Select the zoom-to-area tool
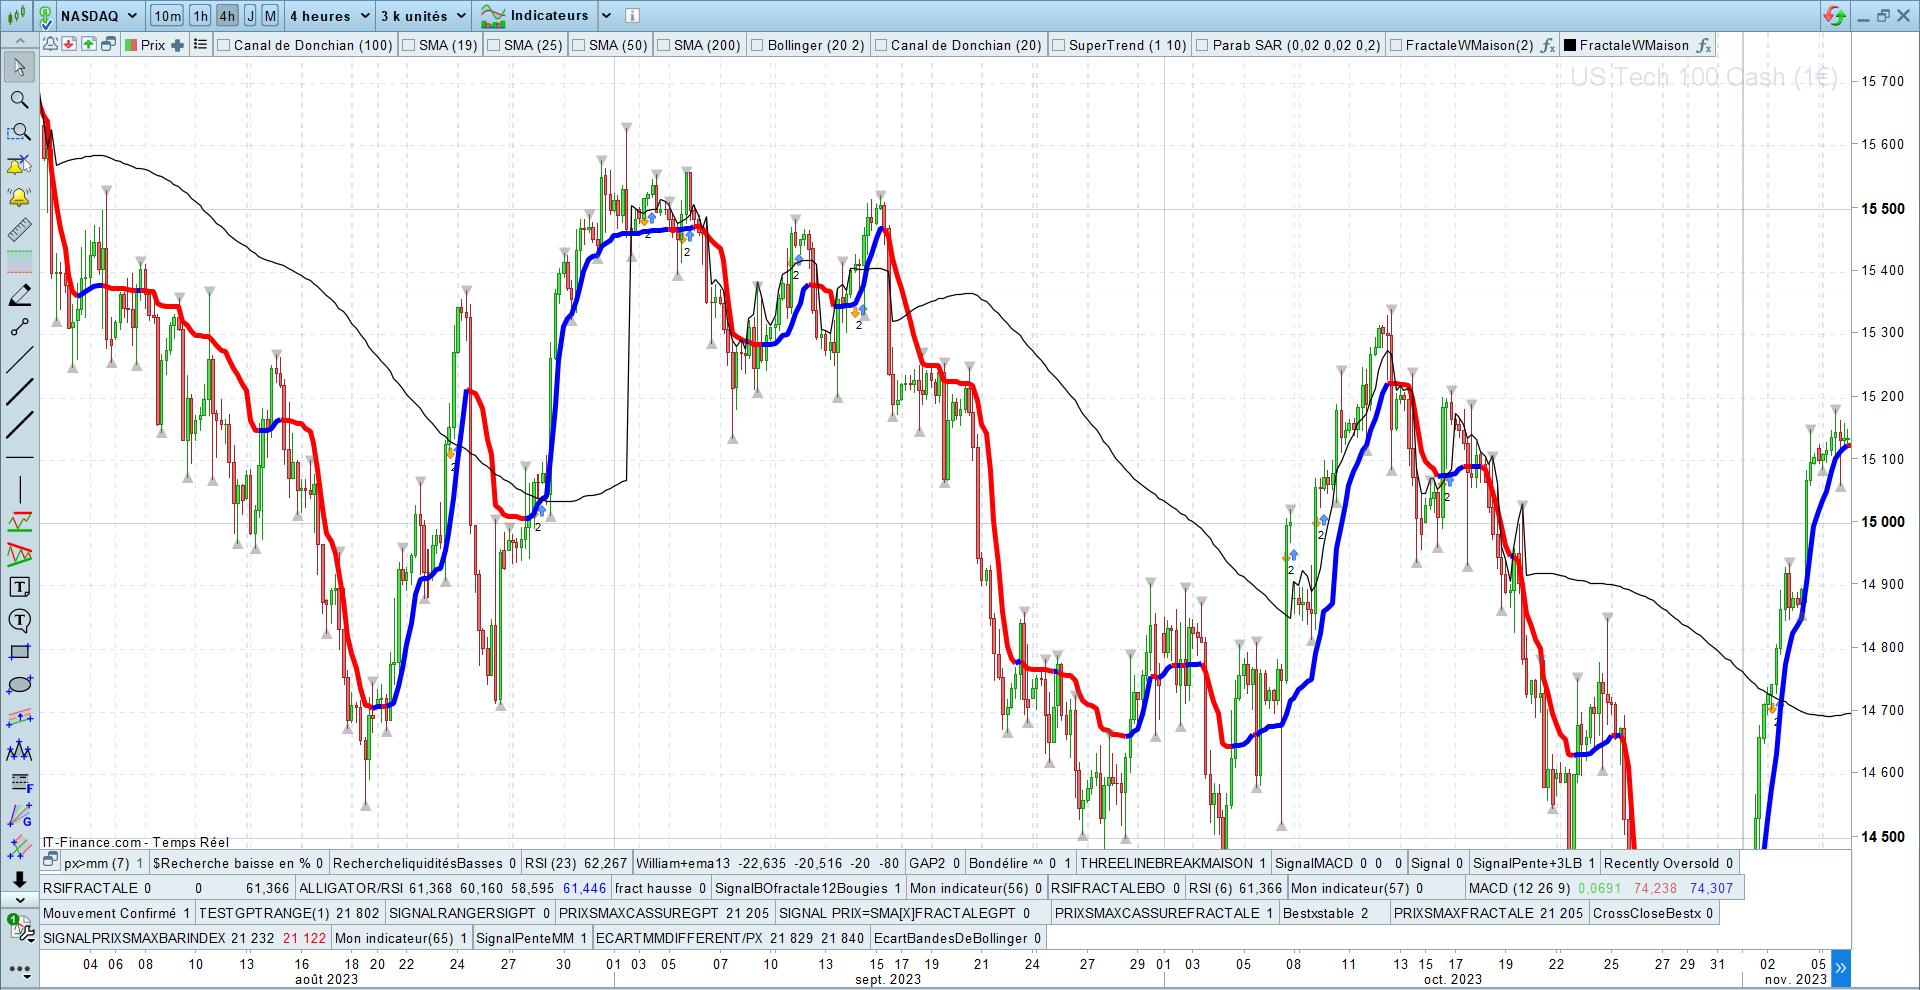 tap(19, 132)
